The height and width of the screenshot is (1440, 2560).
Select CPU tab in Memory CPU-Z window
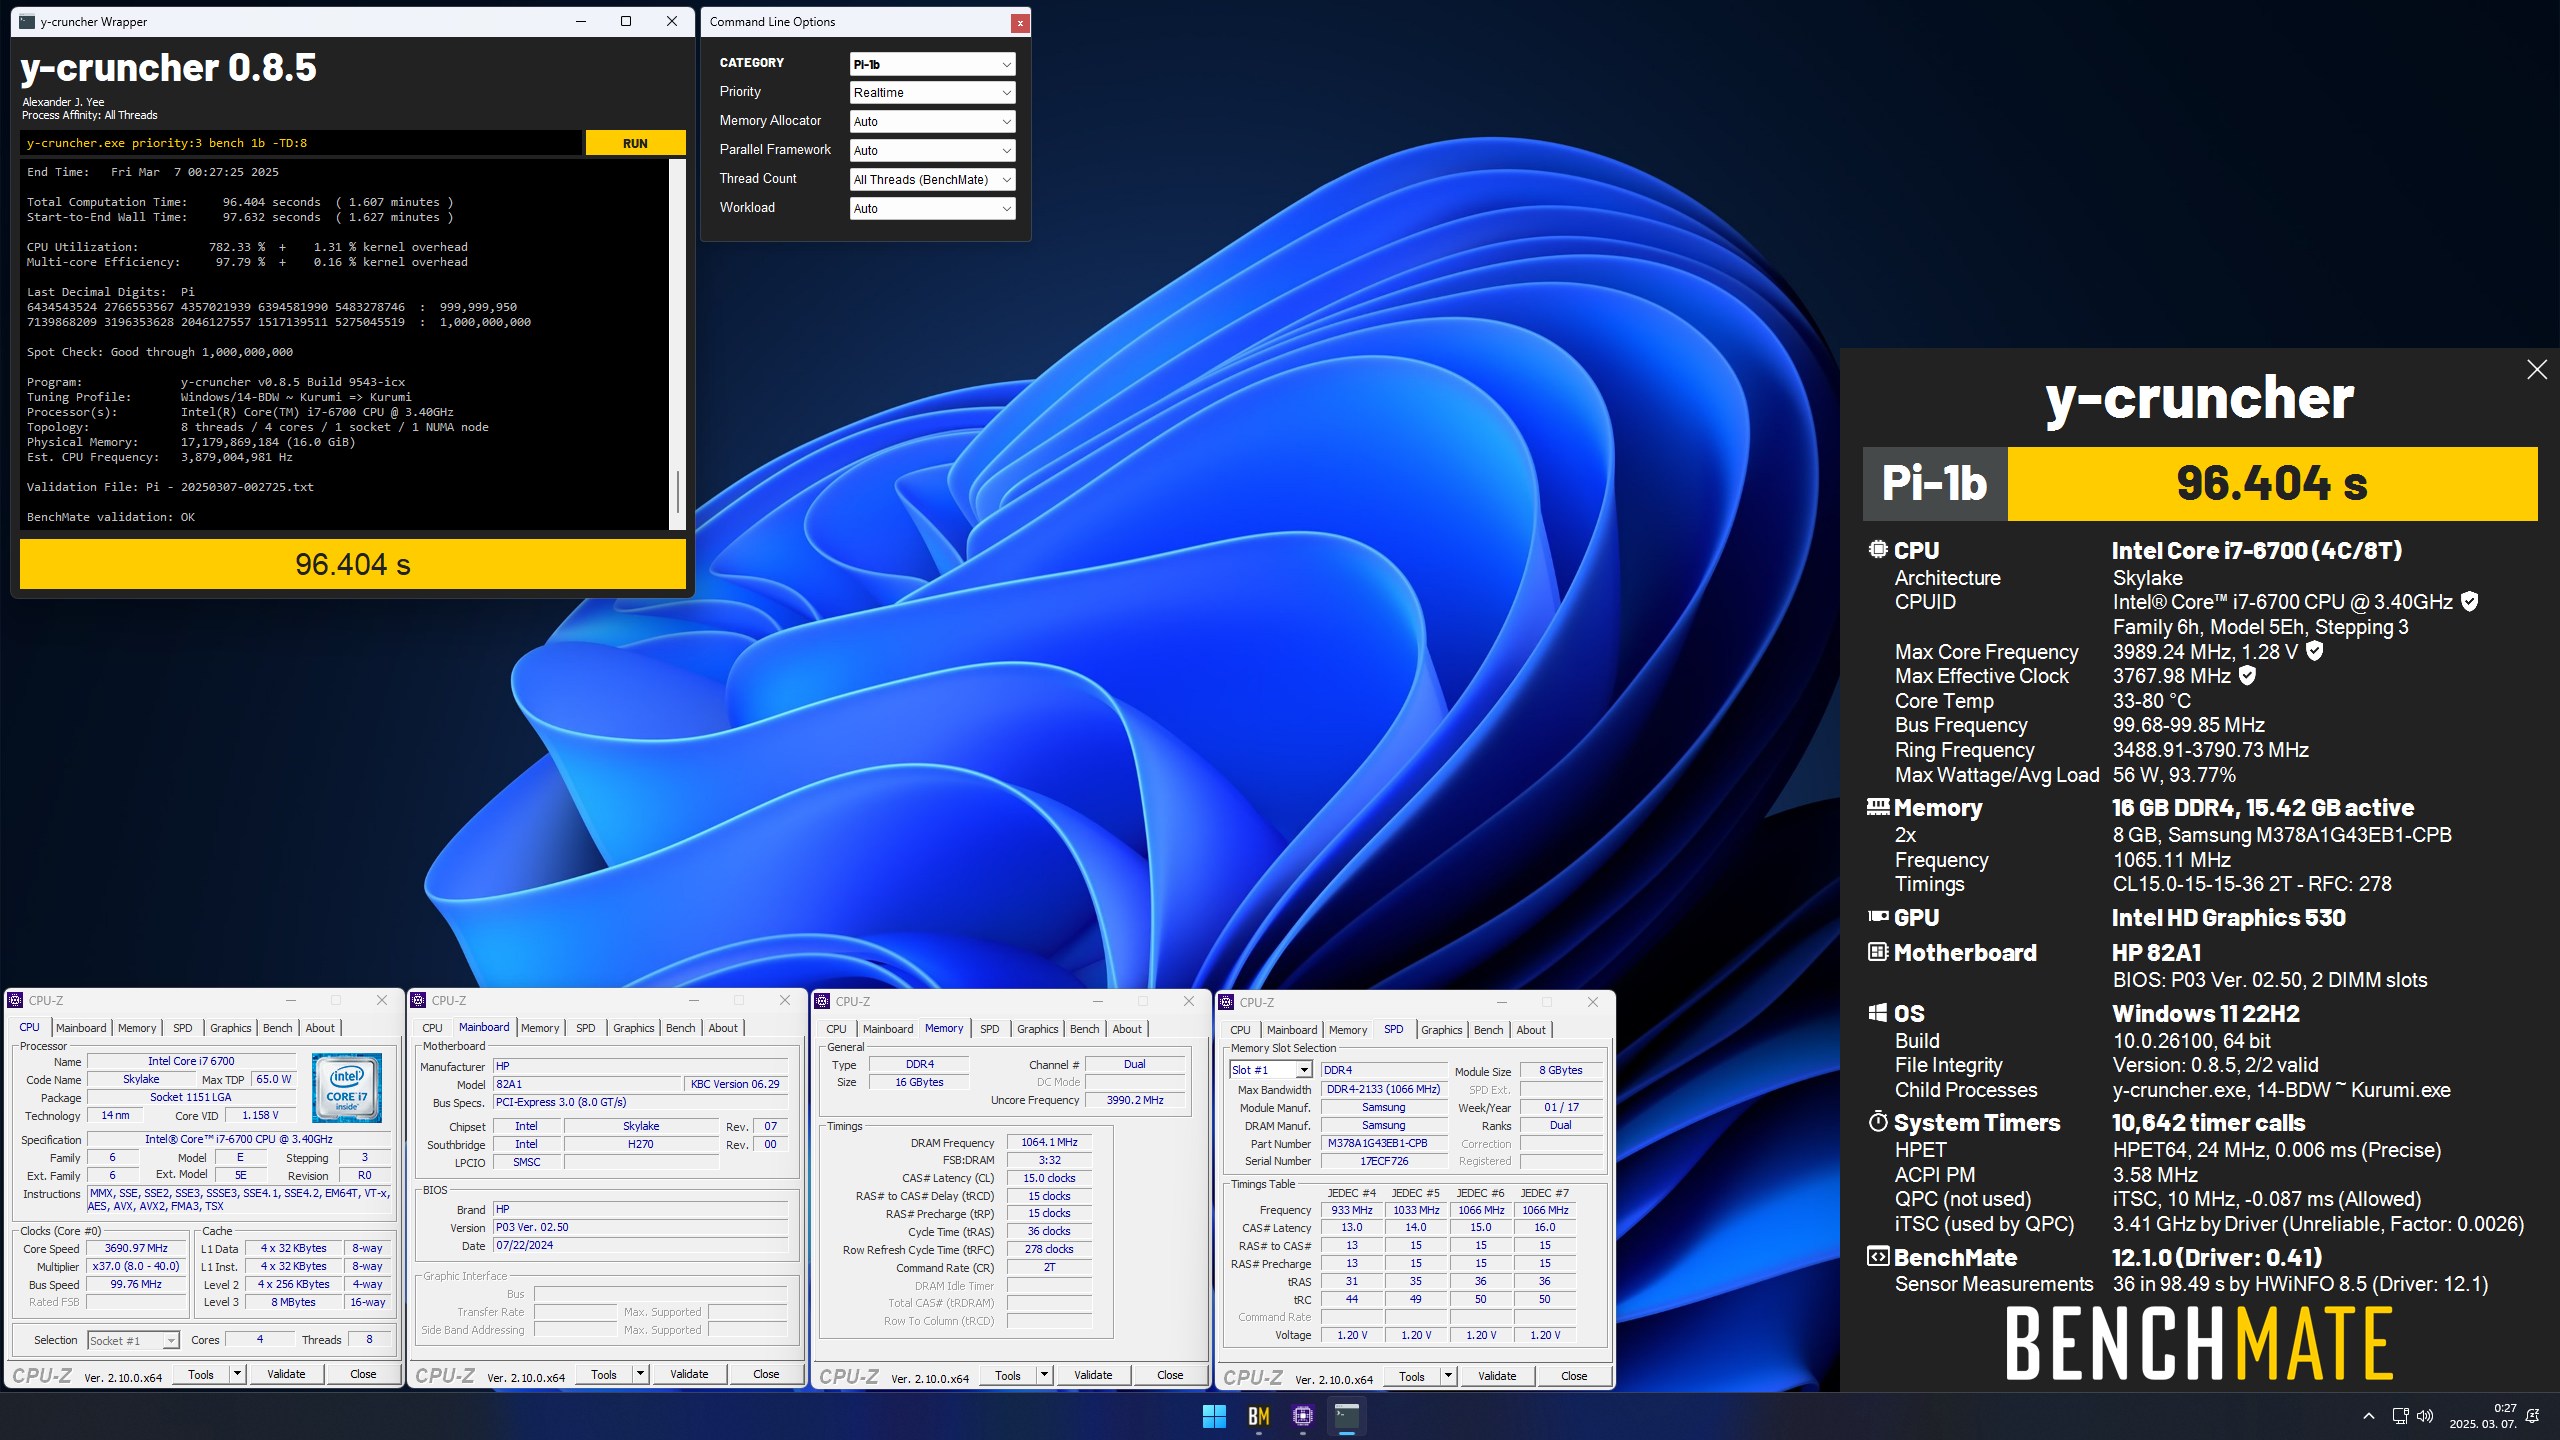836,1029
